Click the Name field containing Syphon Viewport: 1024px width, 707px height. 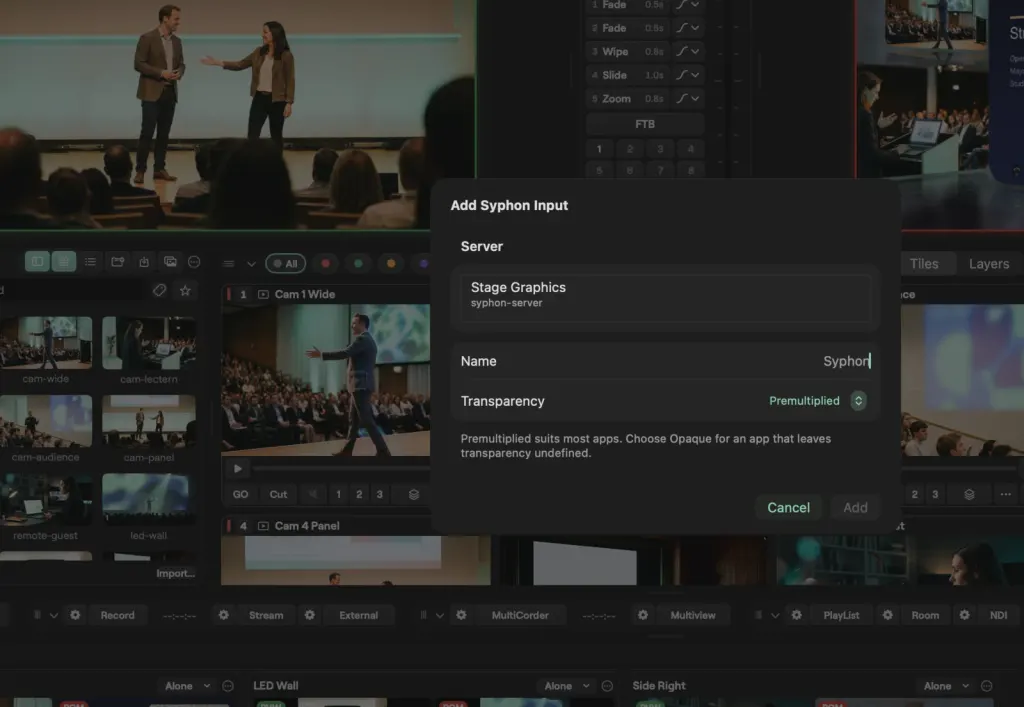[665, 361]
